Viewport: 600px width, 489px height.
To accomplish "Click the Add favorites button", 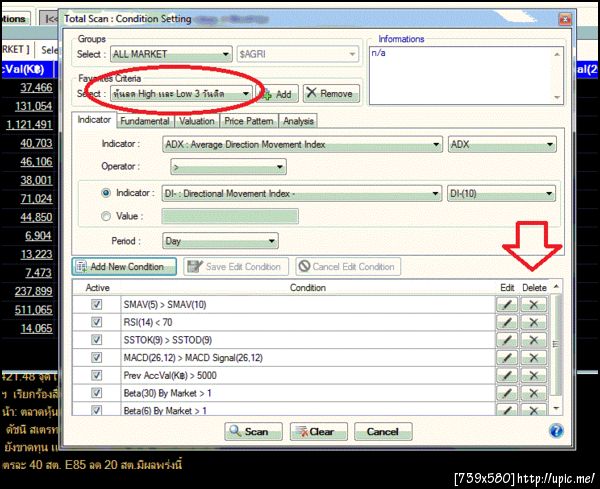I will [x=277, y=94].
